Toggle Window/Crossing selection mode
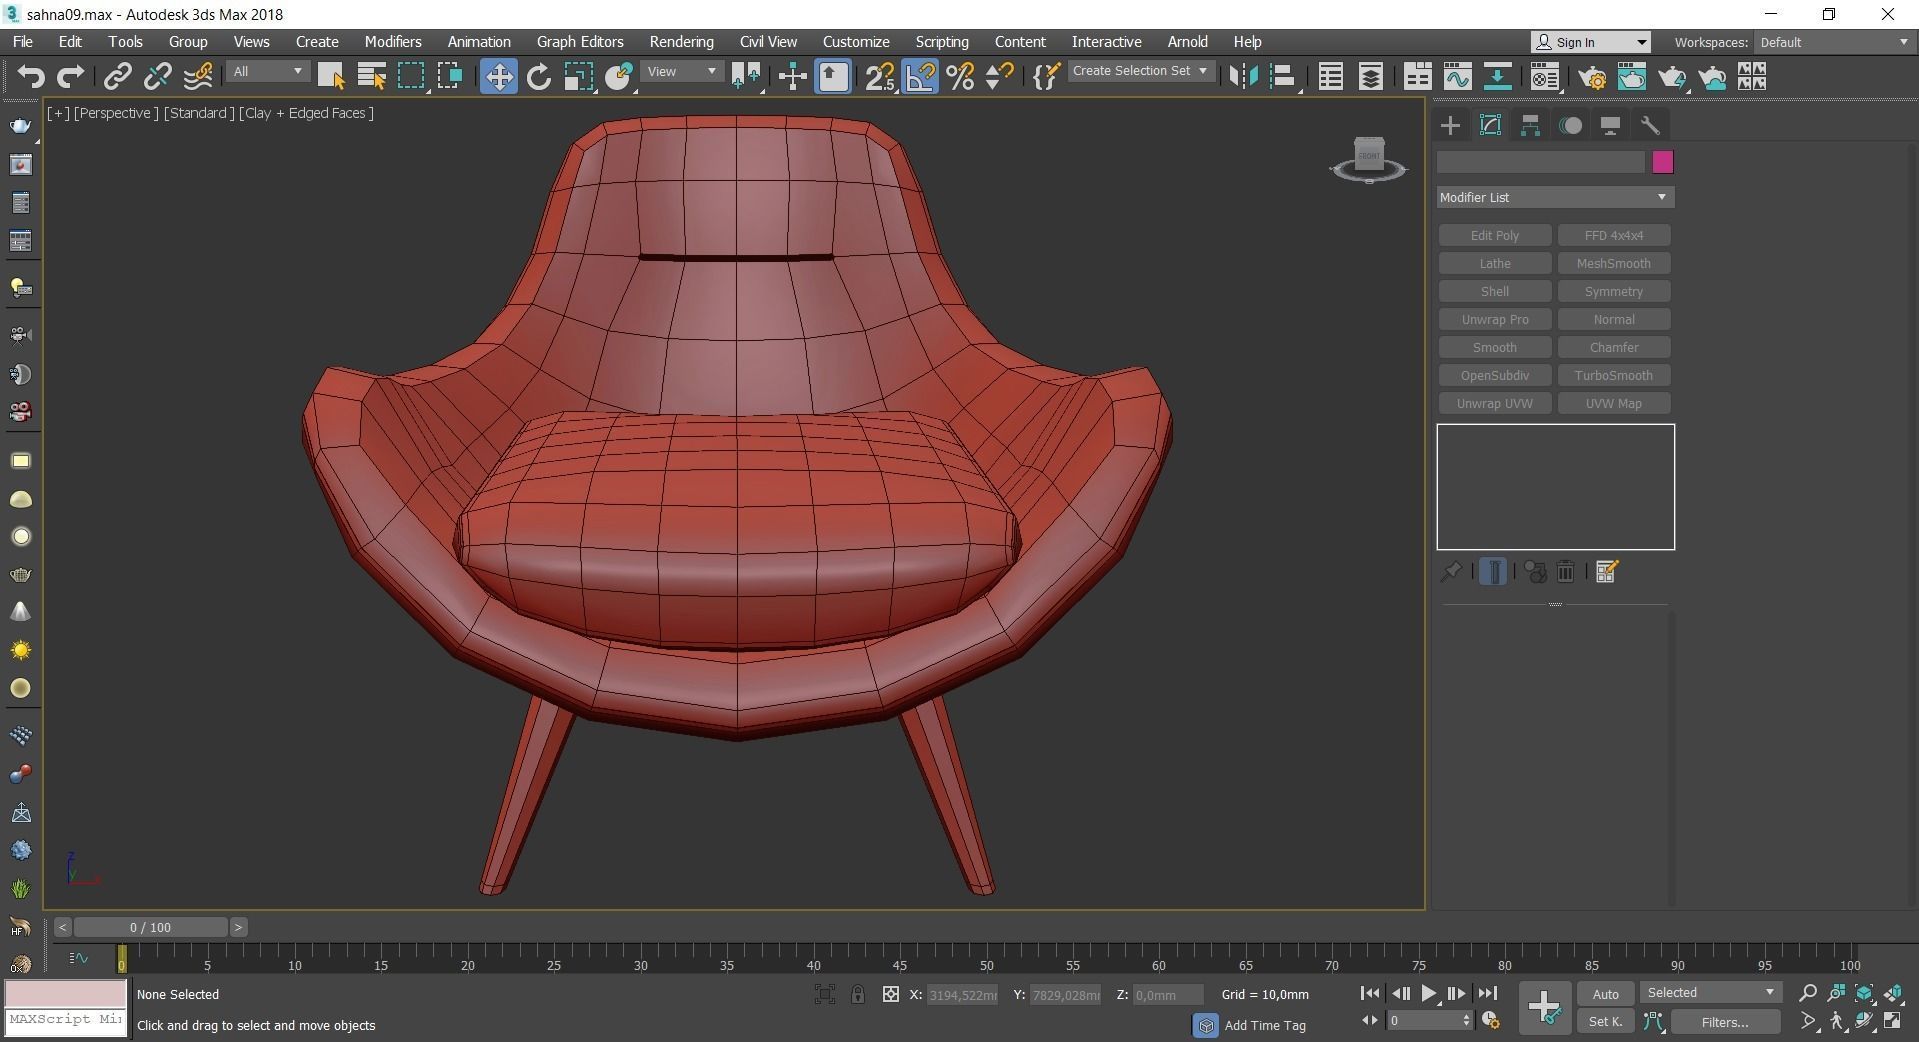 coord(450,76)
